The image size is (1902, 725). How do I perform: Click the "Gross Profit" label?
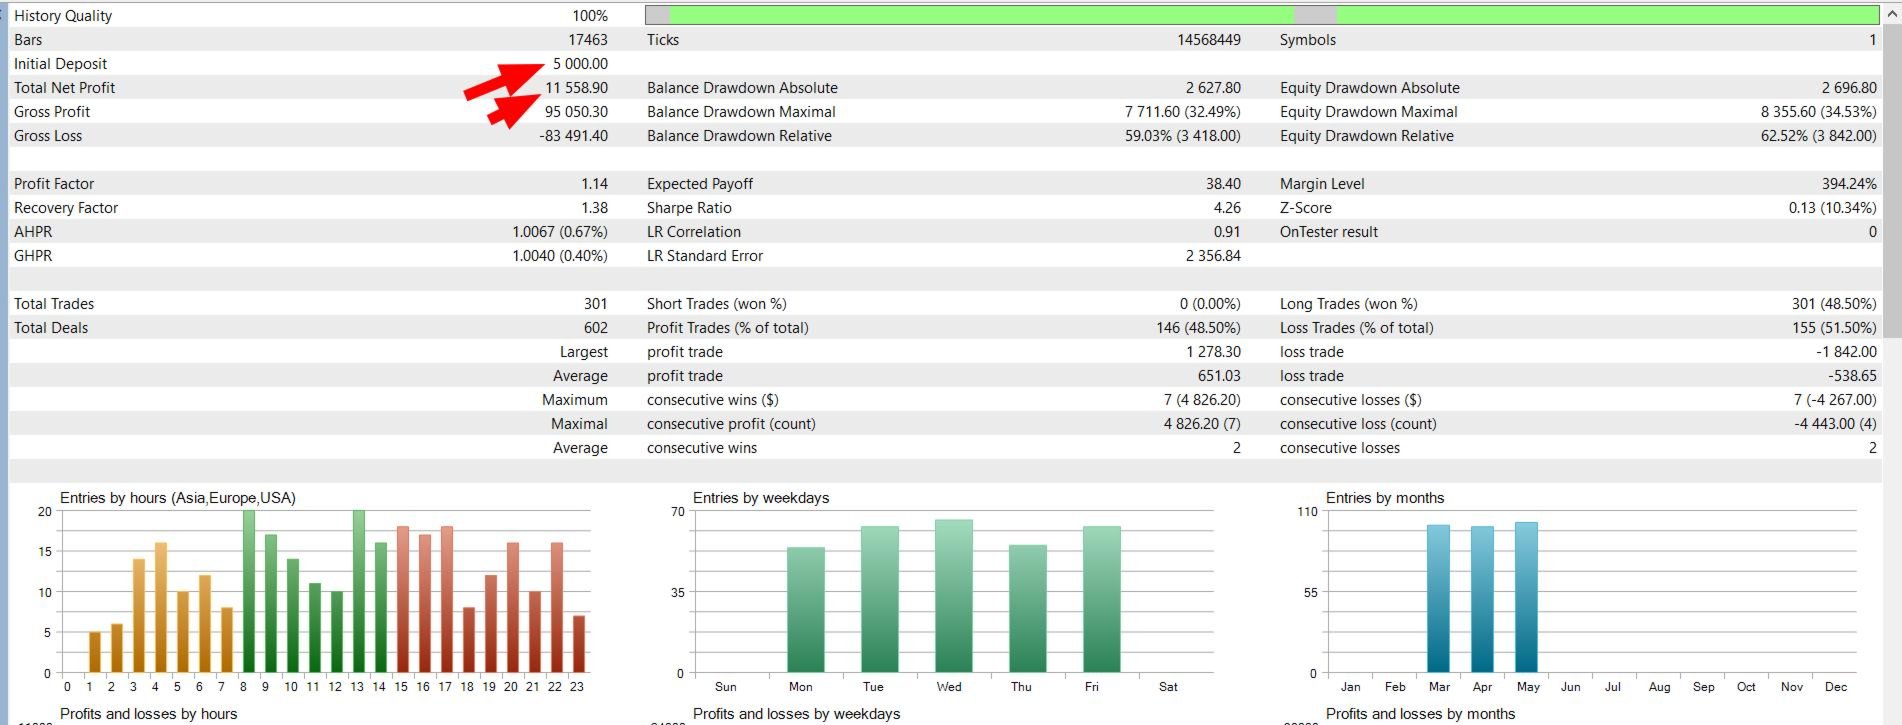(52, 112)
